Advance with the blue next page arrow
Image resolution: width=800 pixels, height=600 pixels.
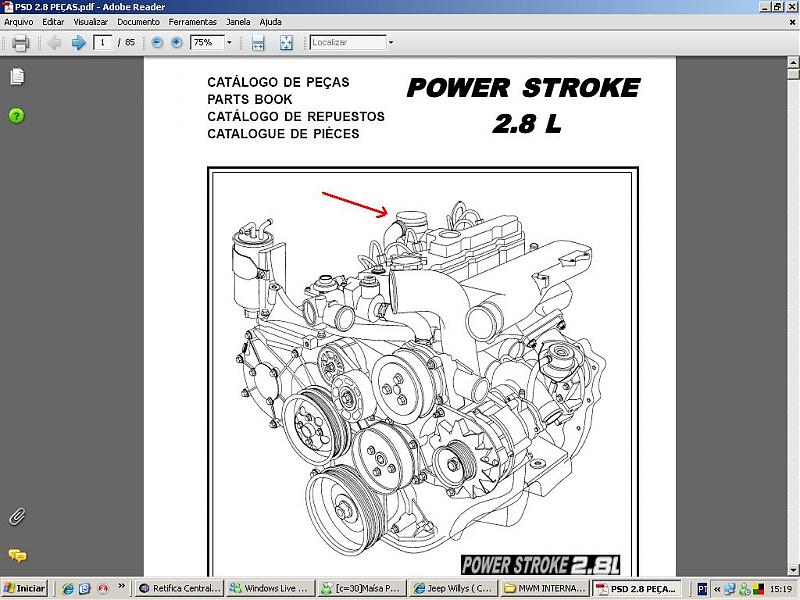click(78, 43)
